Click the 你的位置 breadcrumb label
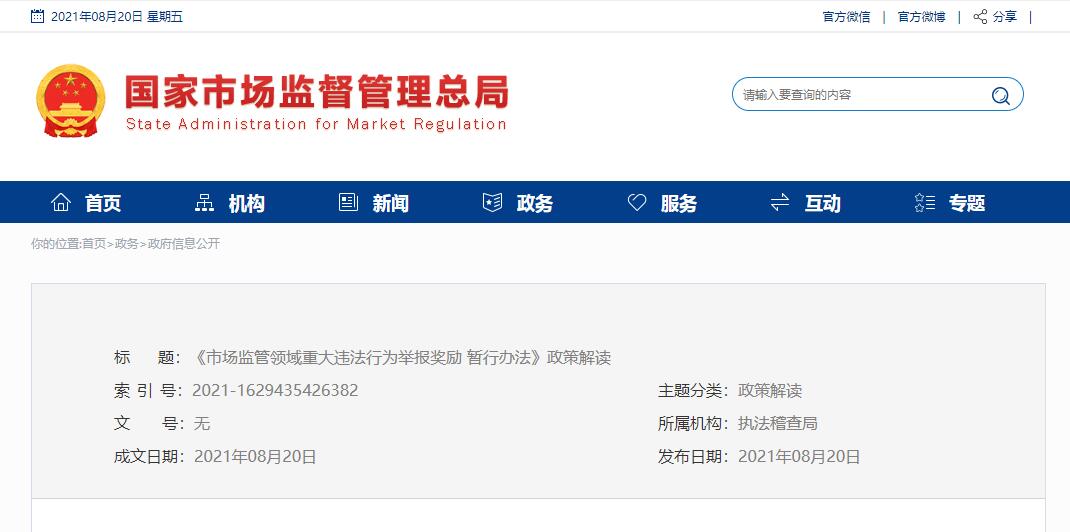 [x=55, y=243]
